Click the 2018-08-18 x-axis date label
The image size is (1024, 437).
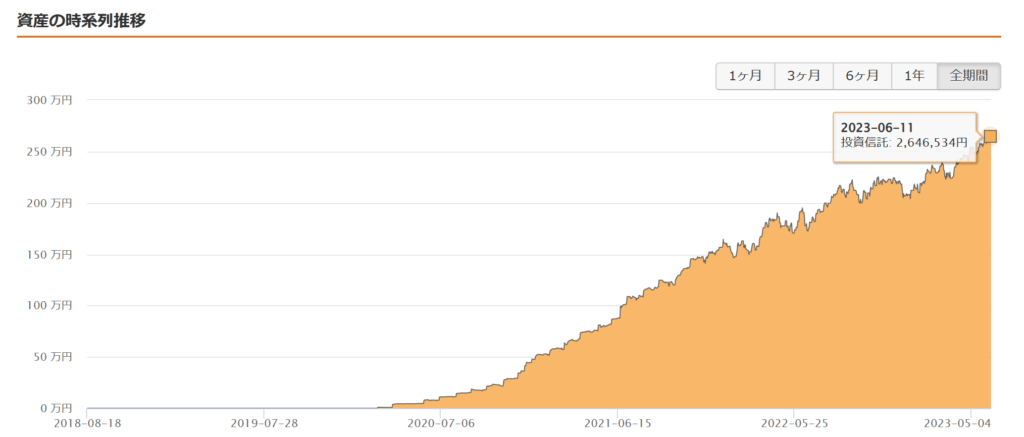click(x=87, y=424)
